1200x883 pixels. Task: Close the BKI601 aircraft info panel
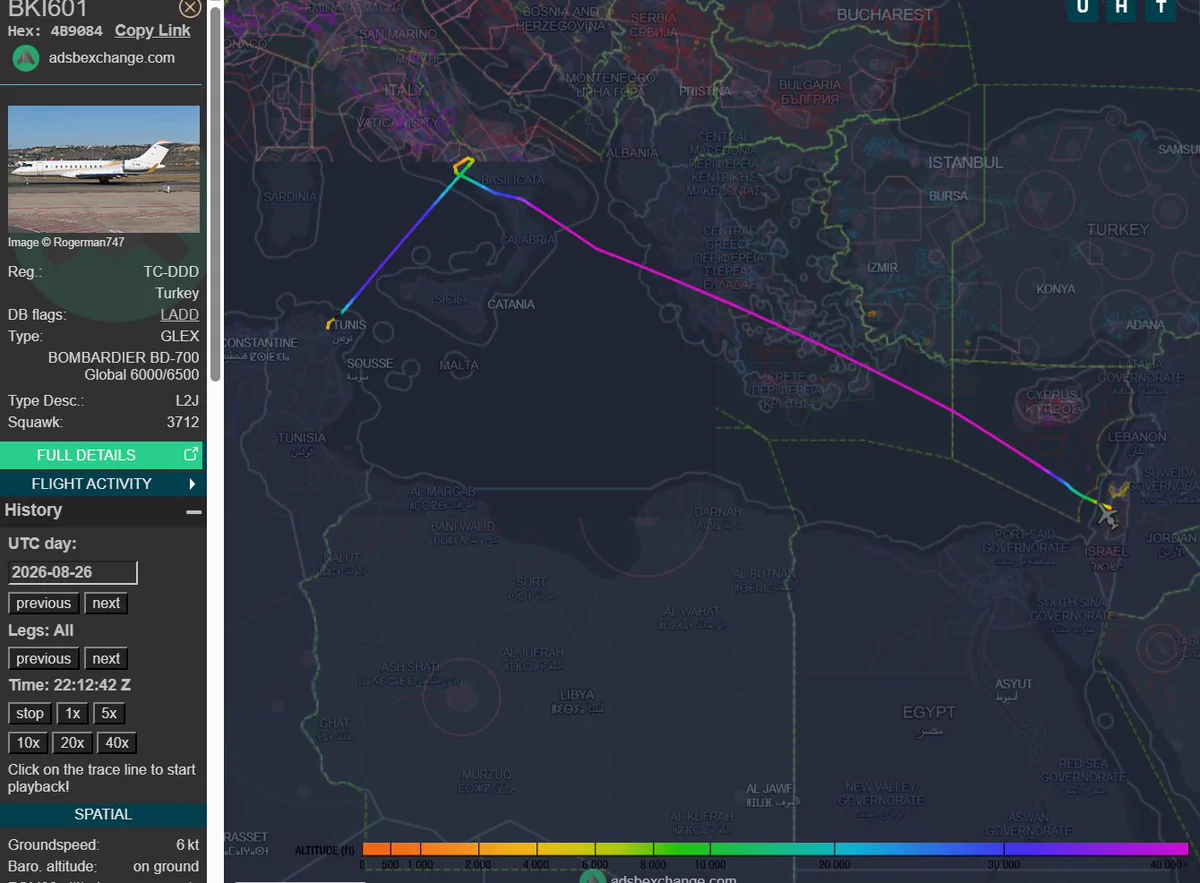click(190, 8)
